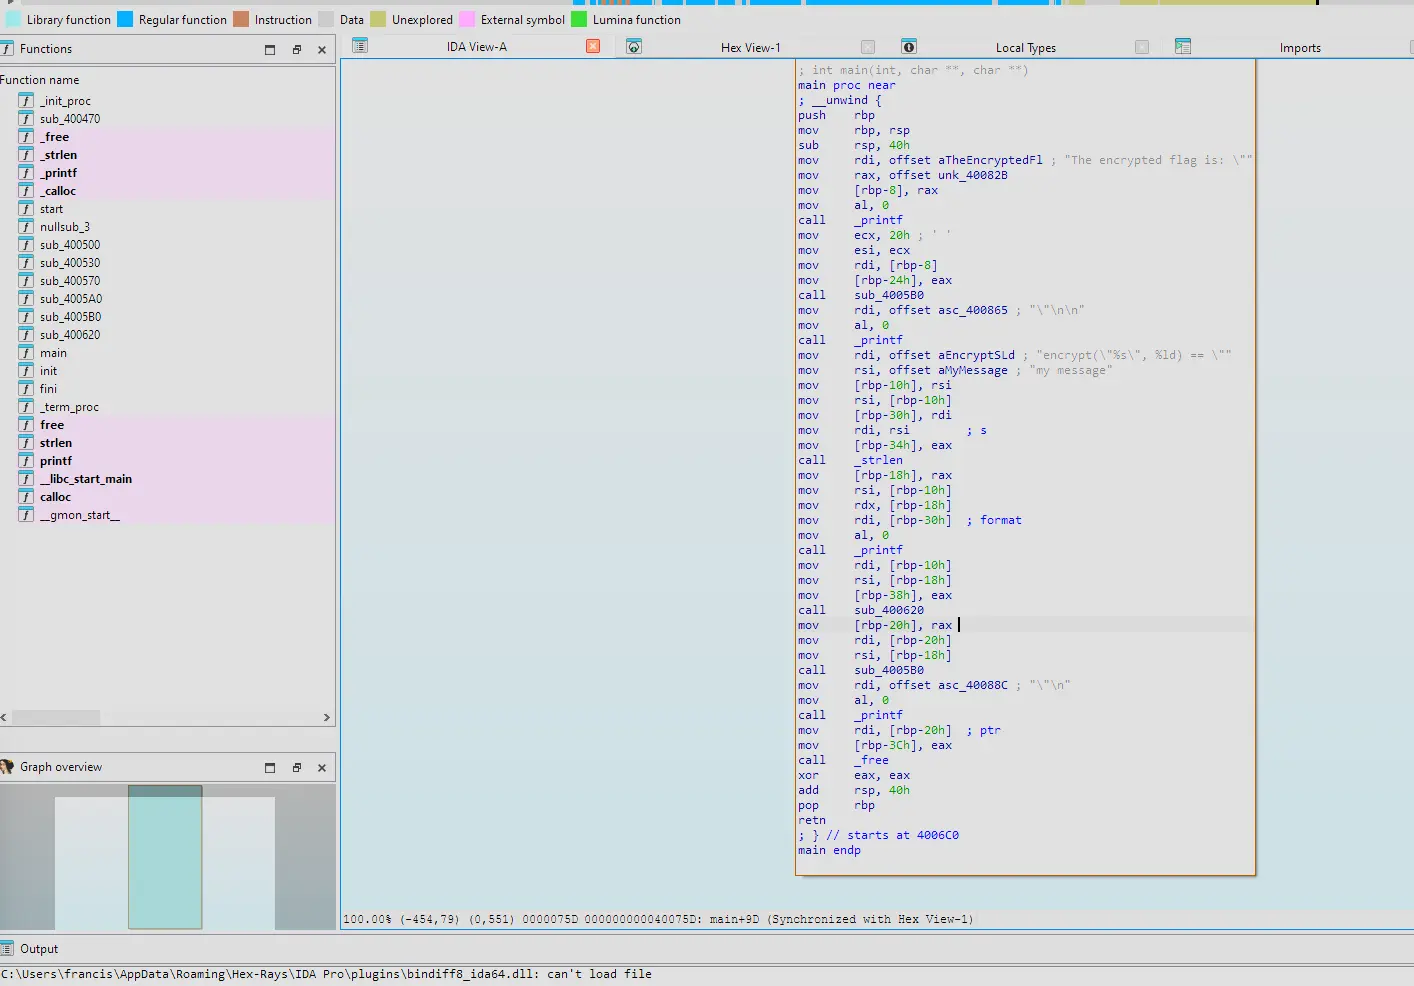Switch to the Hex View-1 tab
Image resolution: width=1414 pixels, height=986 pixels.
pos(751,47)
